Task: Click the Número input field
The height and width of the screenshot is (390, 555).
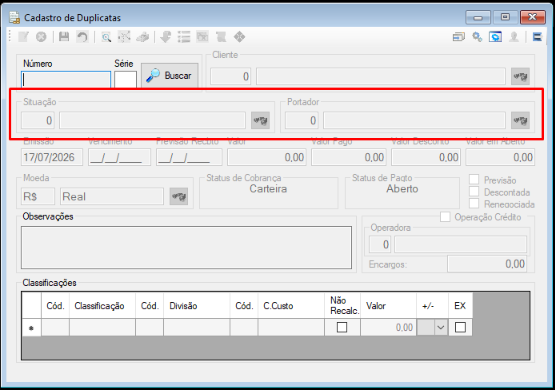Action: (x=66, y=79)
